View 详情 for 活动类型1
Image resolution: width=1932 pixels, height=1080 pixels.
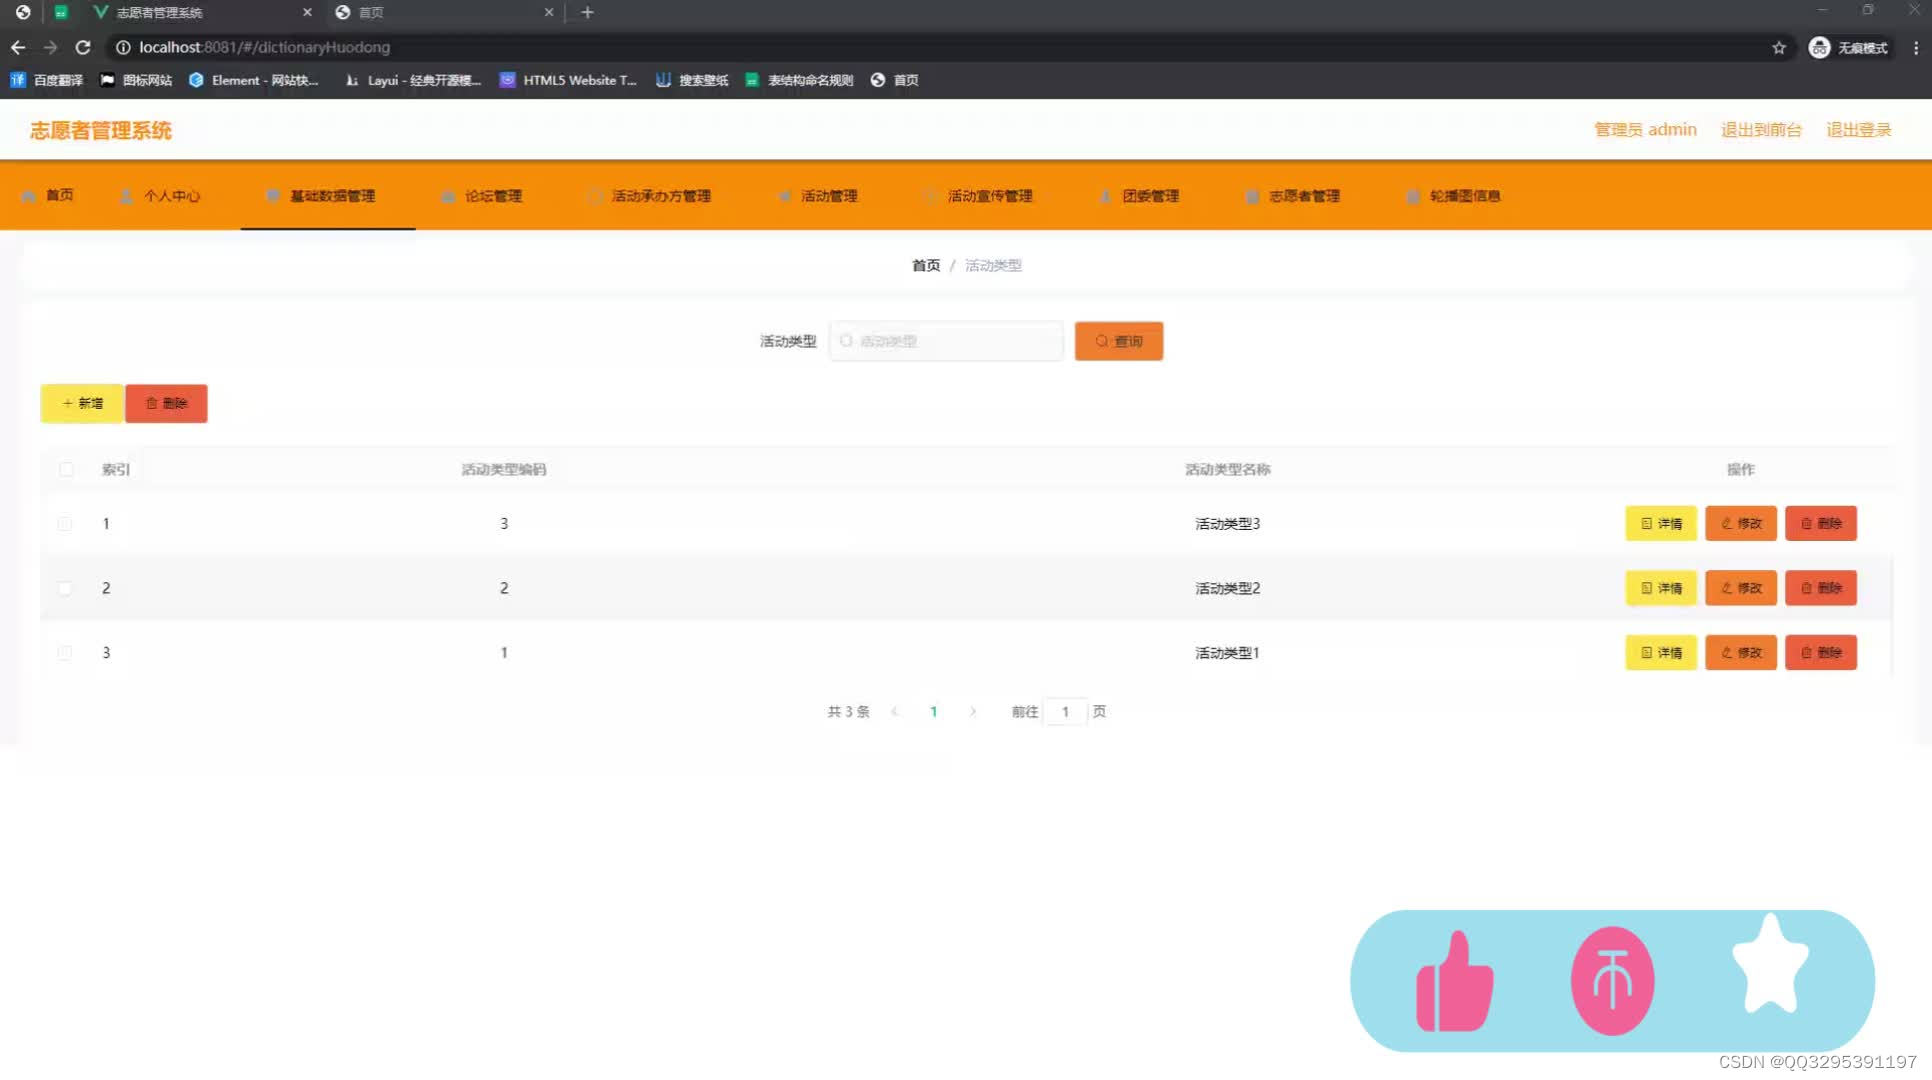pos(1661,652)
